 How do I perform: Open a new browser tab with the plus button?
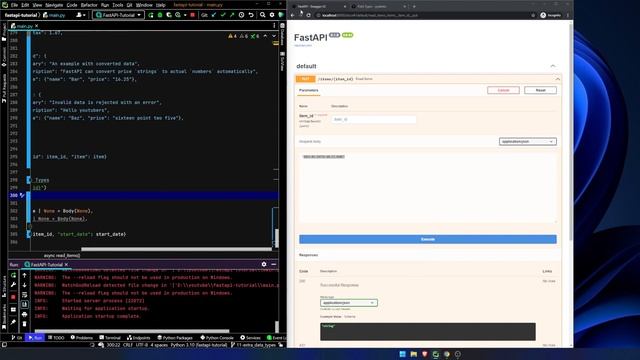(x=414, y=7)
